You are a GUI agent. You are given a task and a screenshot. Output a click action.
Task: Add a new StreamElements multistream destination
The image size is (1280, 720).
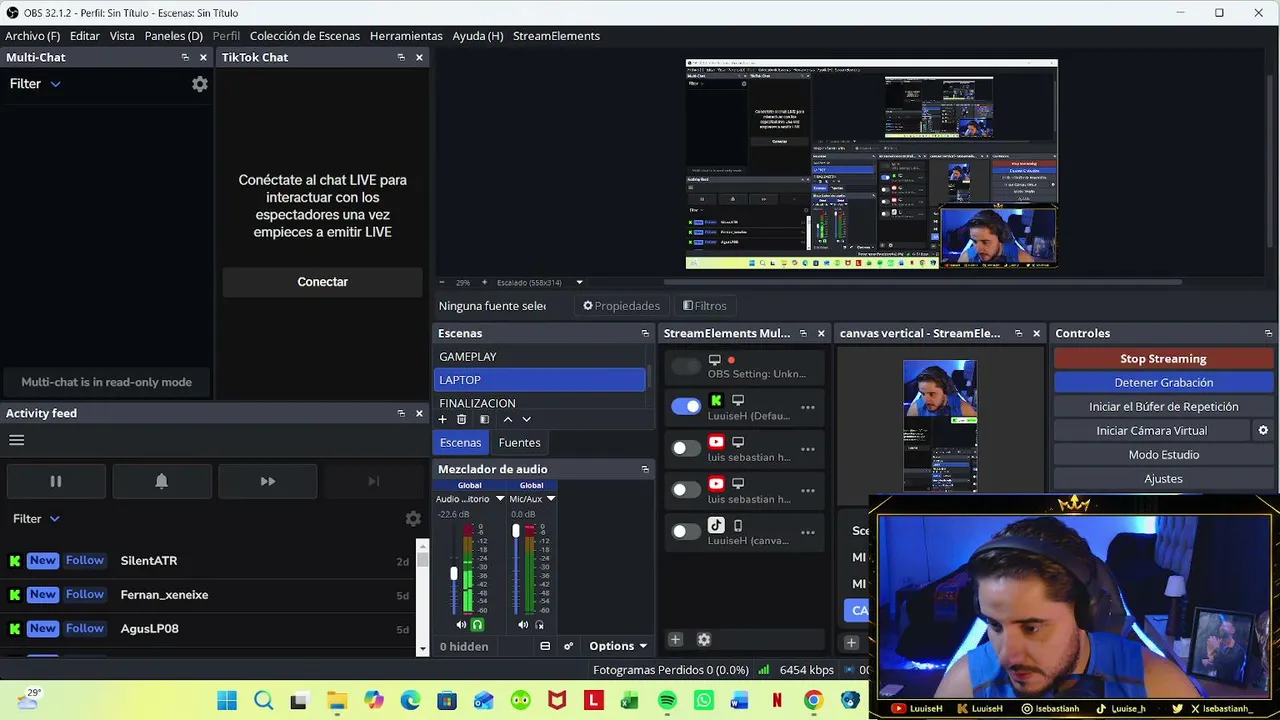tap(675, 639)
